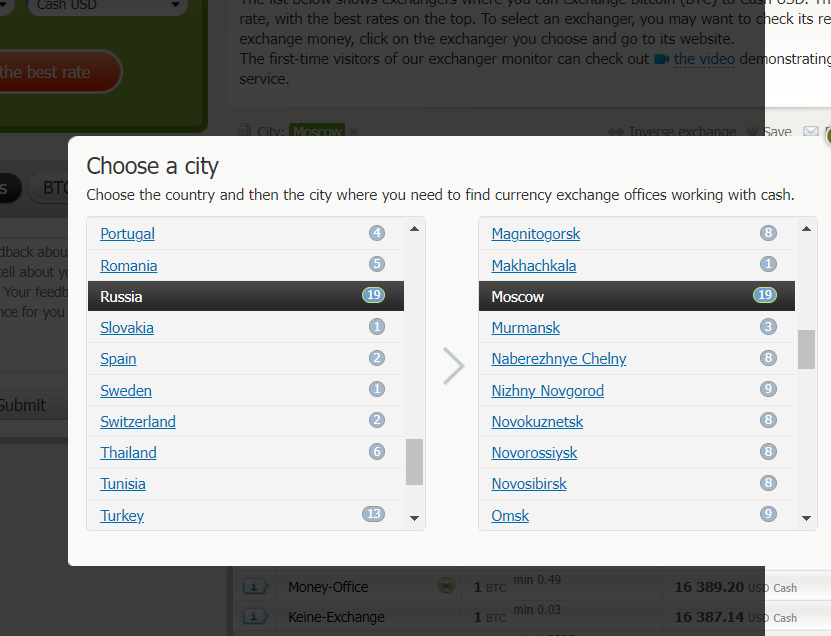Click the video camera icon
The height and width of the screenshot is (636, 831).
661,59
